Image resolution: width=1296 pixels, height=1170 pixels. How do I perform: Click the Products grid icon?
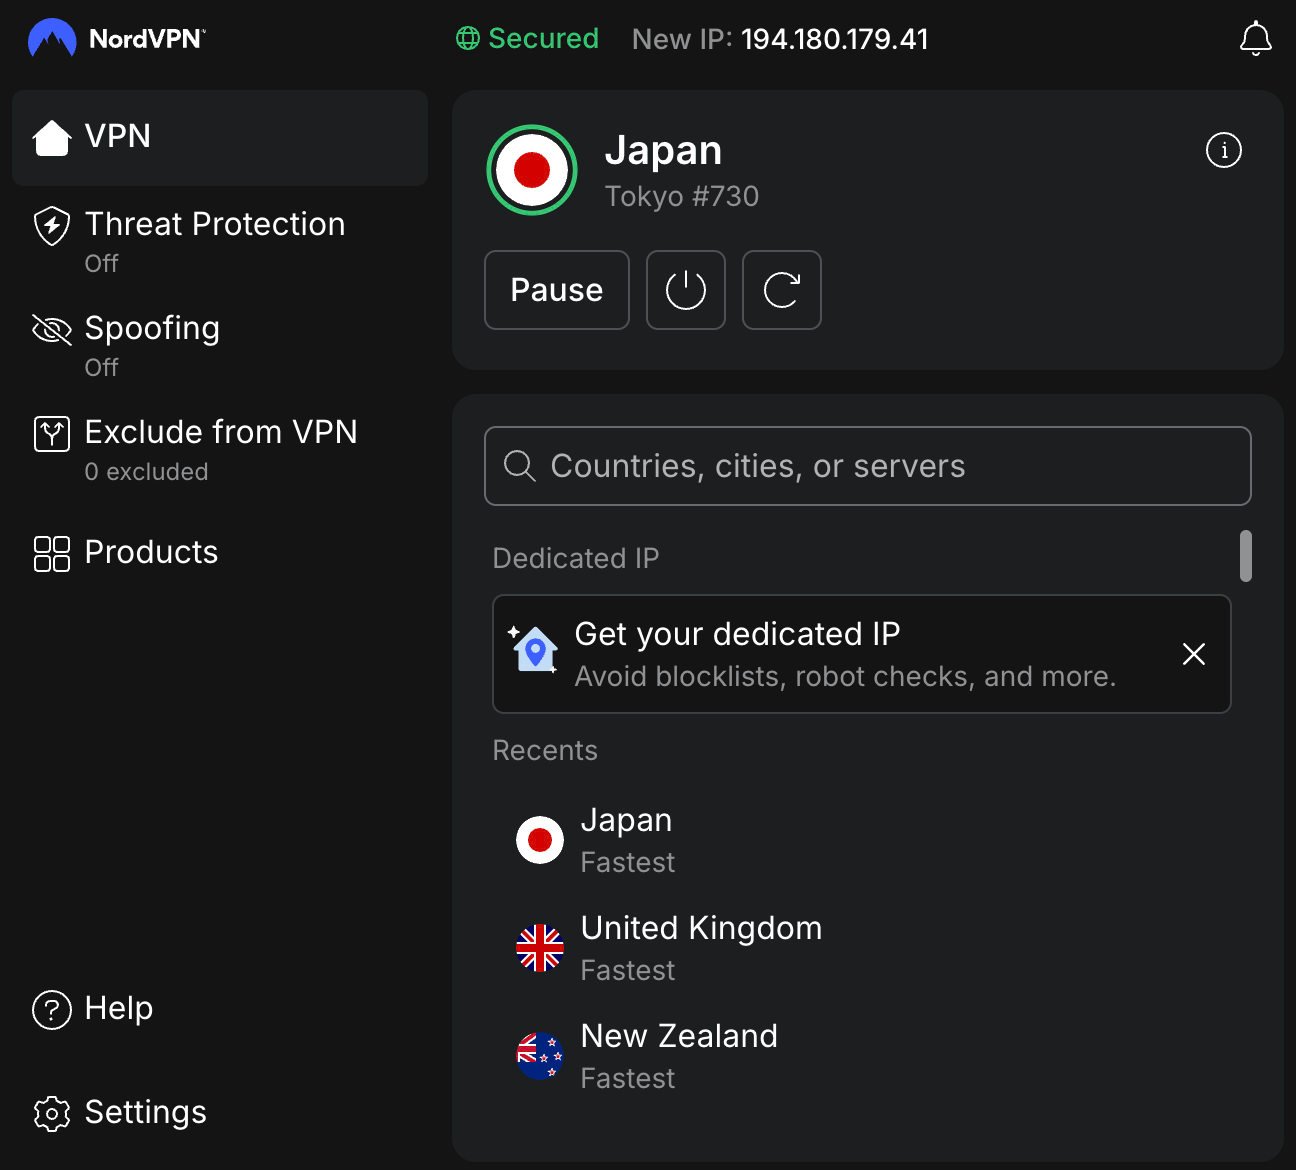click(x=52, y=553)
